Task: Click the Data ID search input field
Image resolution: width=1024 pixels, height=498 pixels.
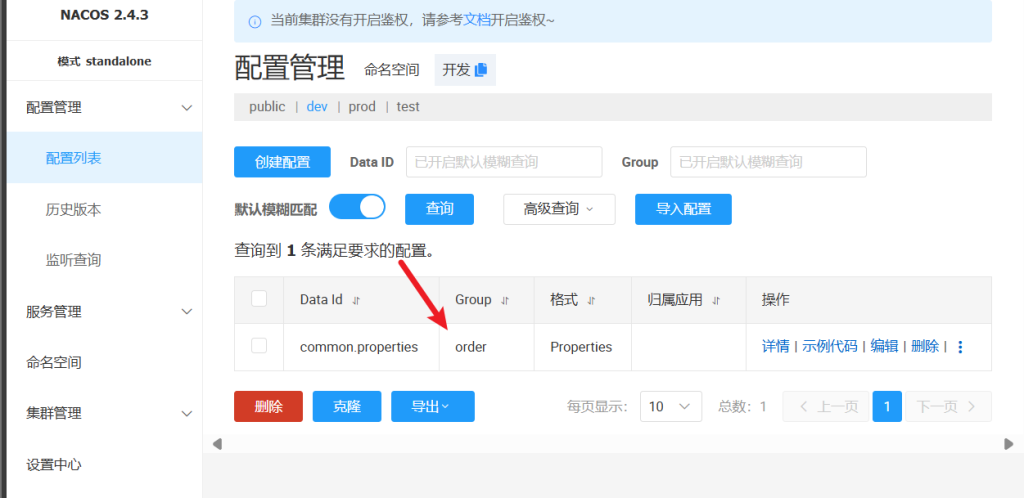Action: click(x=504, y=162)
